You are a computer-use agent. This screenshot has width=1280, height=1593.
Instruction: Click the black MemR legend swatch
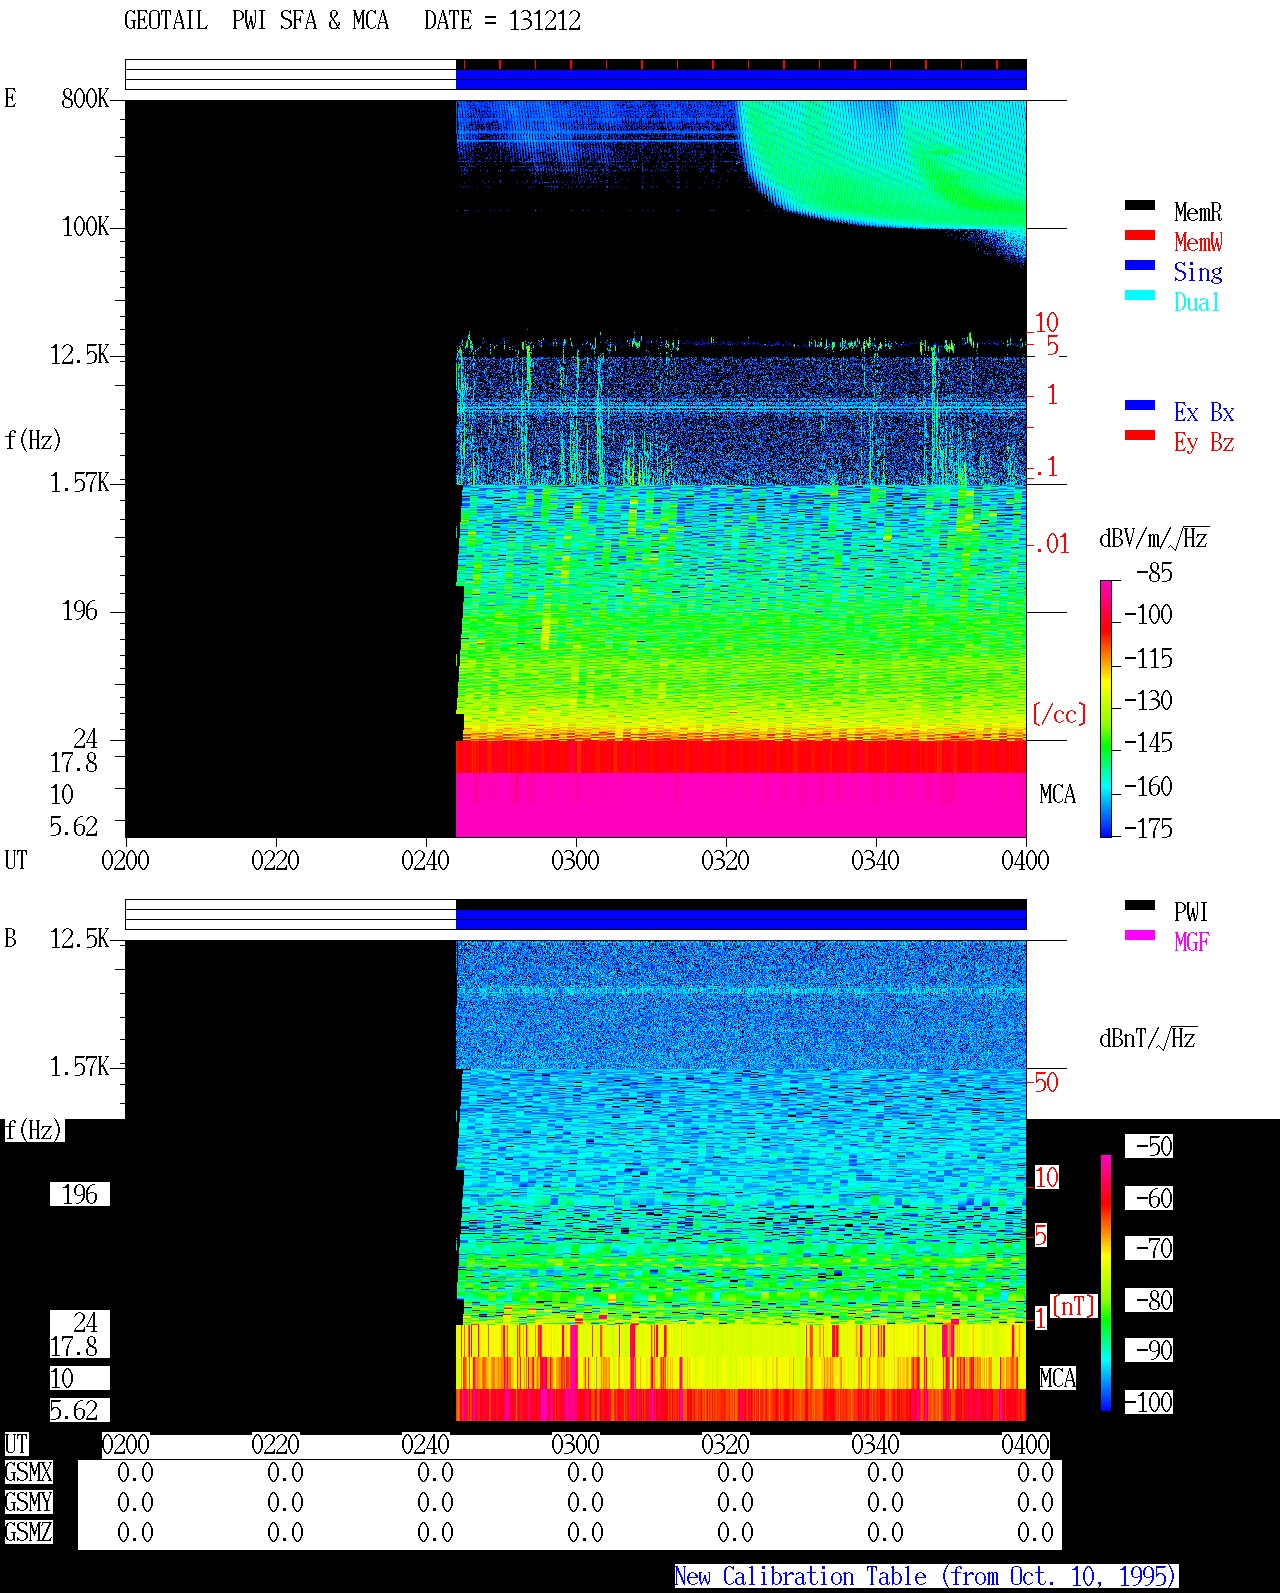pyautogui.click(x=1140, y=206)
